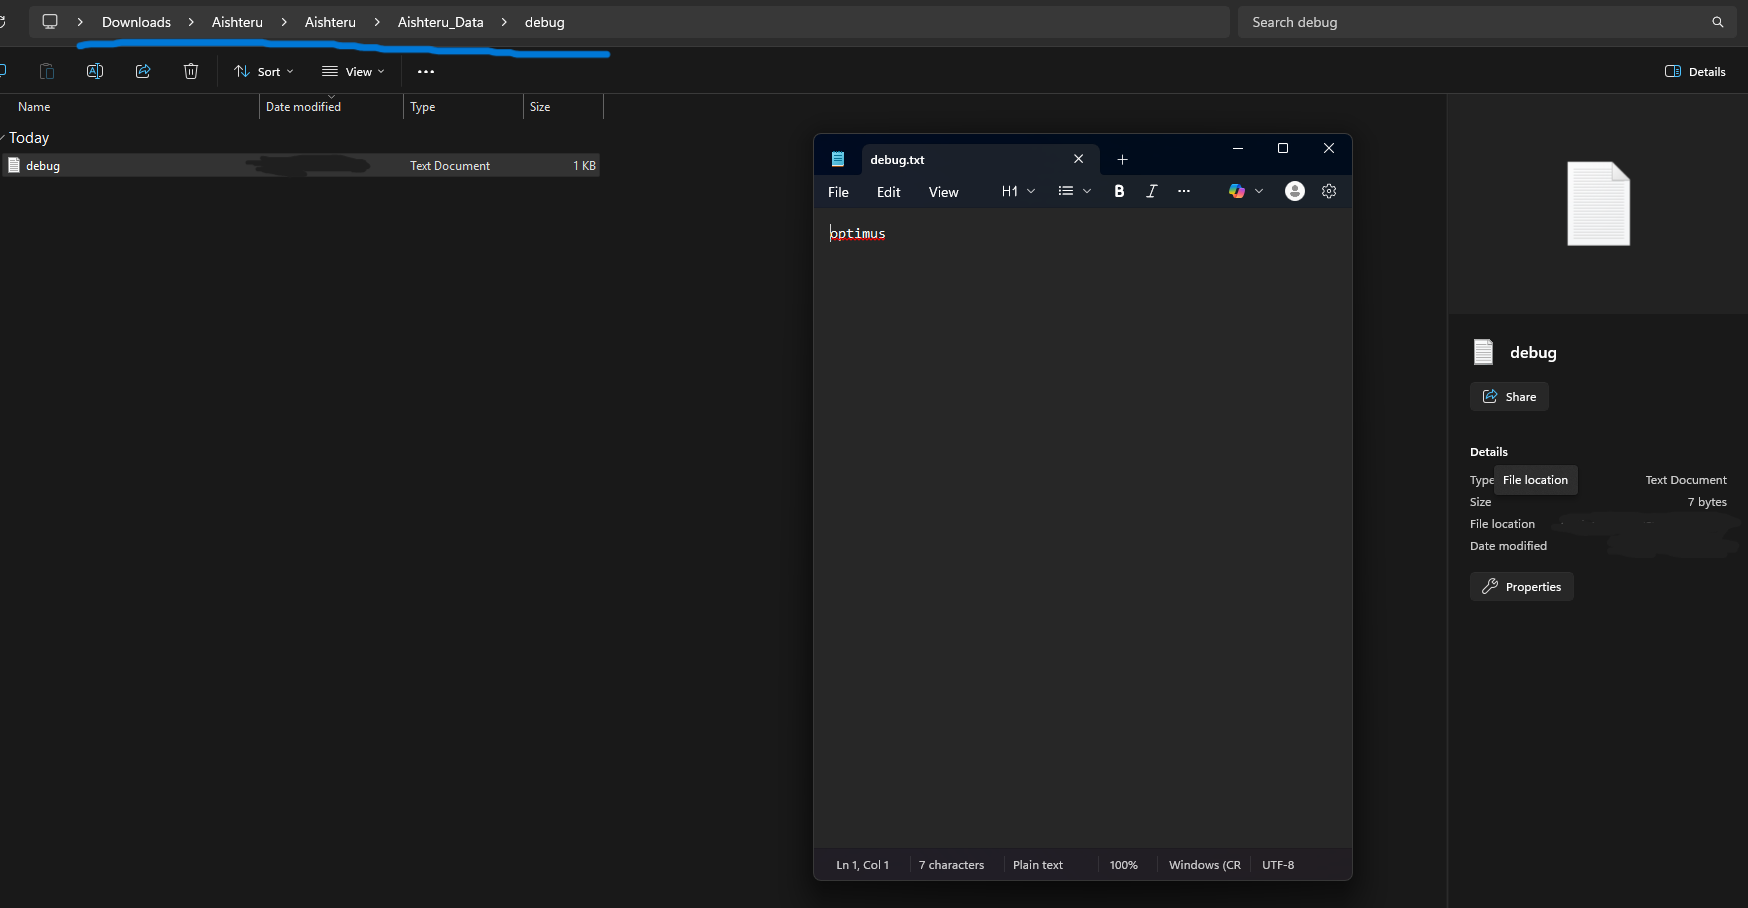The width and height of the screenshot is (1748, 908).
Task: Open the list style dropdown in Notepad
Action: (x=1074, y=192)
